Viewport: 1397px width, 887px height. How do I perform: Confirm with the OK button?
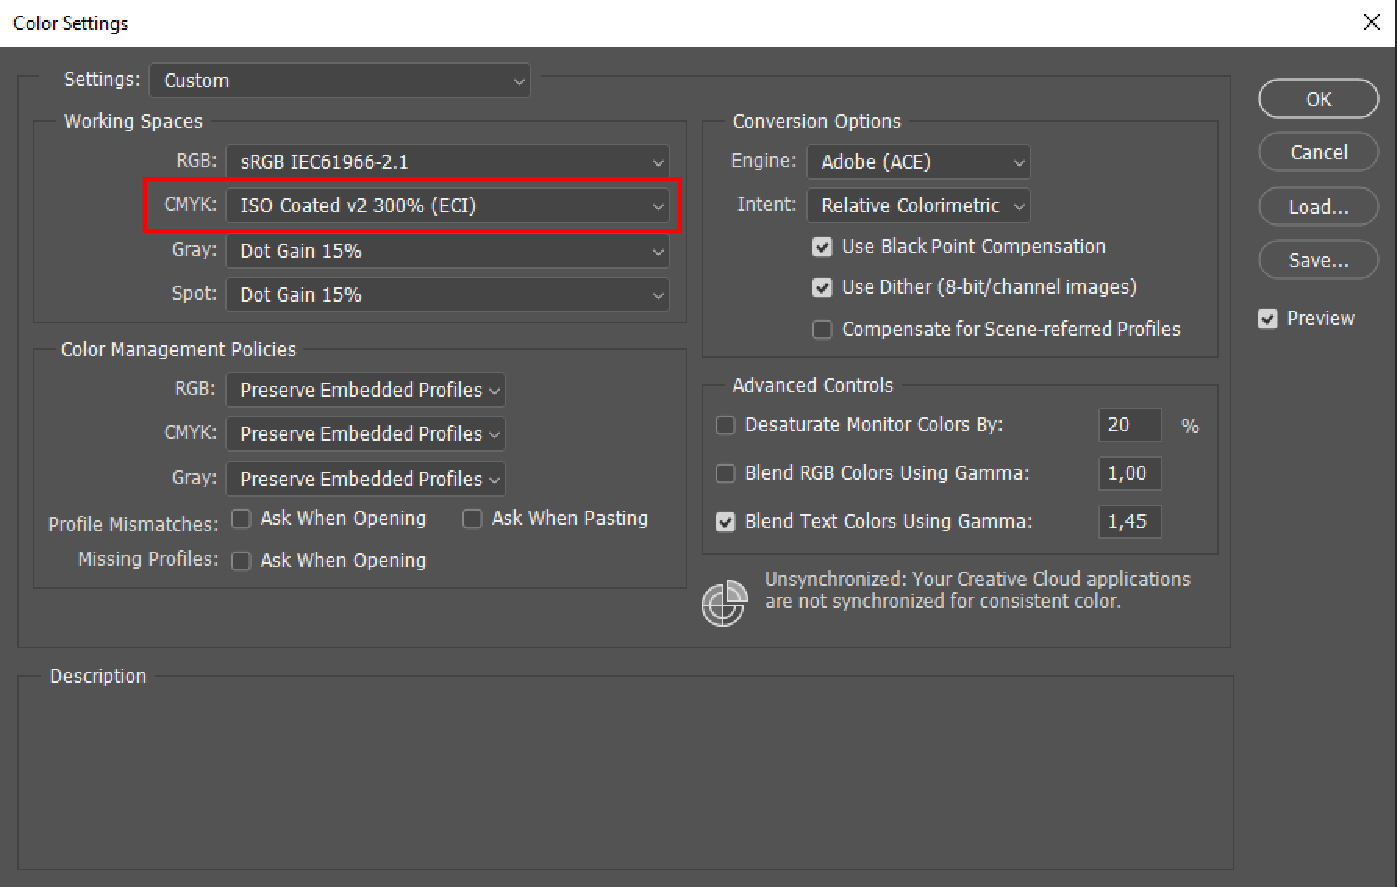pos(1319,99)
